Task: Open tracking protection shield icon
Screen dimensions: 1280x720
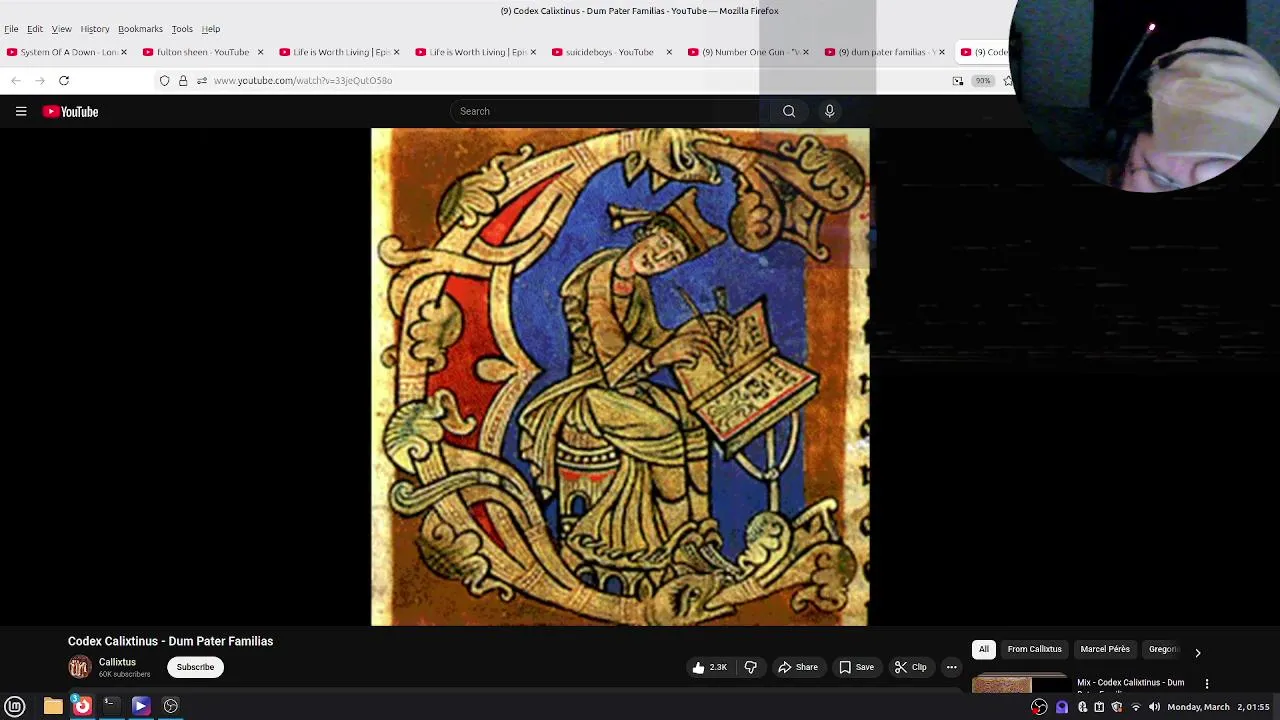Action: 165,80
